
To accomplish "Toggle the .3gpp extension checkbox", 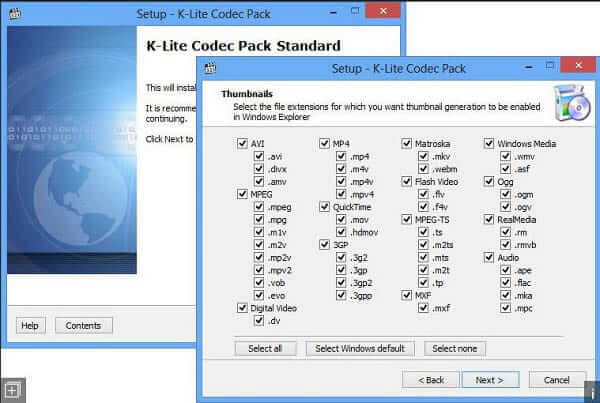I will click(341, 295).
